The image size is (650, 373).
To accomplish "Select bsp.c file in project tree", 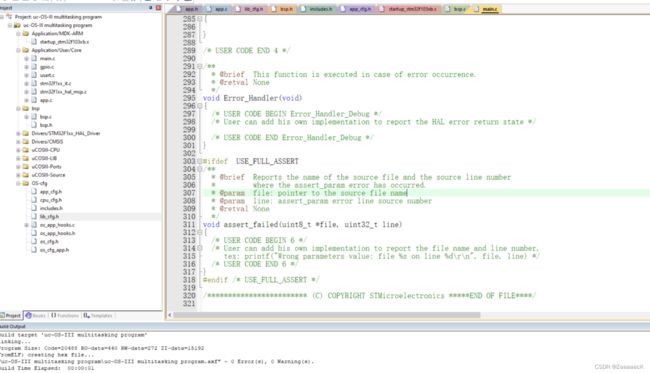I will [x=46, y=117].
